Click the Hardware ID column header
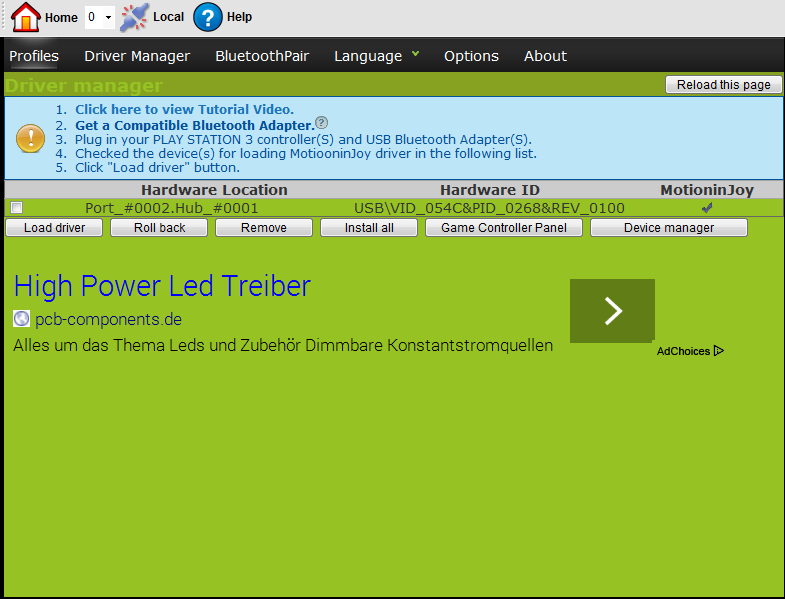The width and height of the screenshot is (785, 599). tap(490, 190)
